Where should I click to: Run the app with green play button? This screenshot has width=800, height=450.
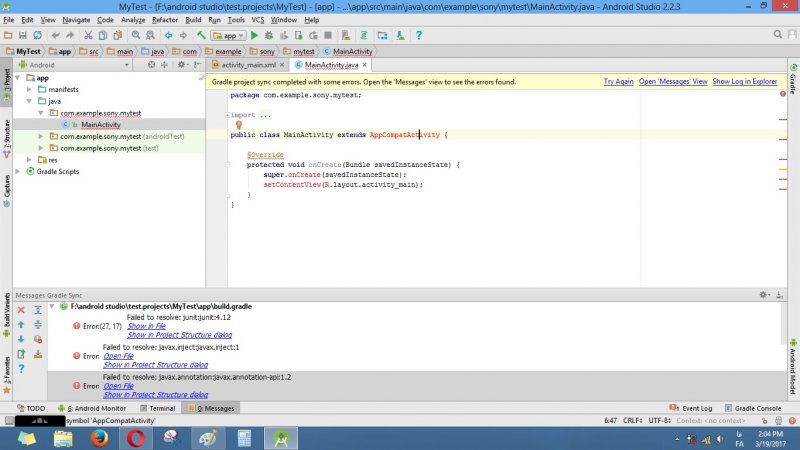[254, 35]
